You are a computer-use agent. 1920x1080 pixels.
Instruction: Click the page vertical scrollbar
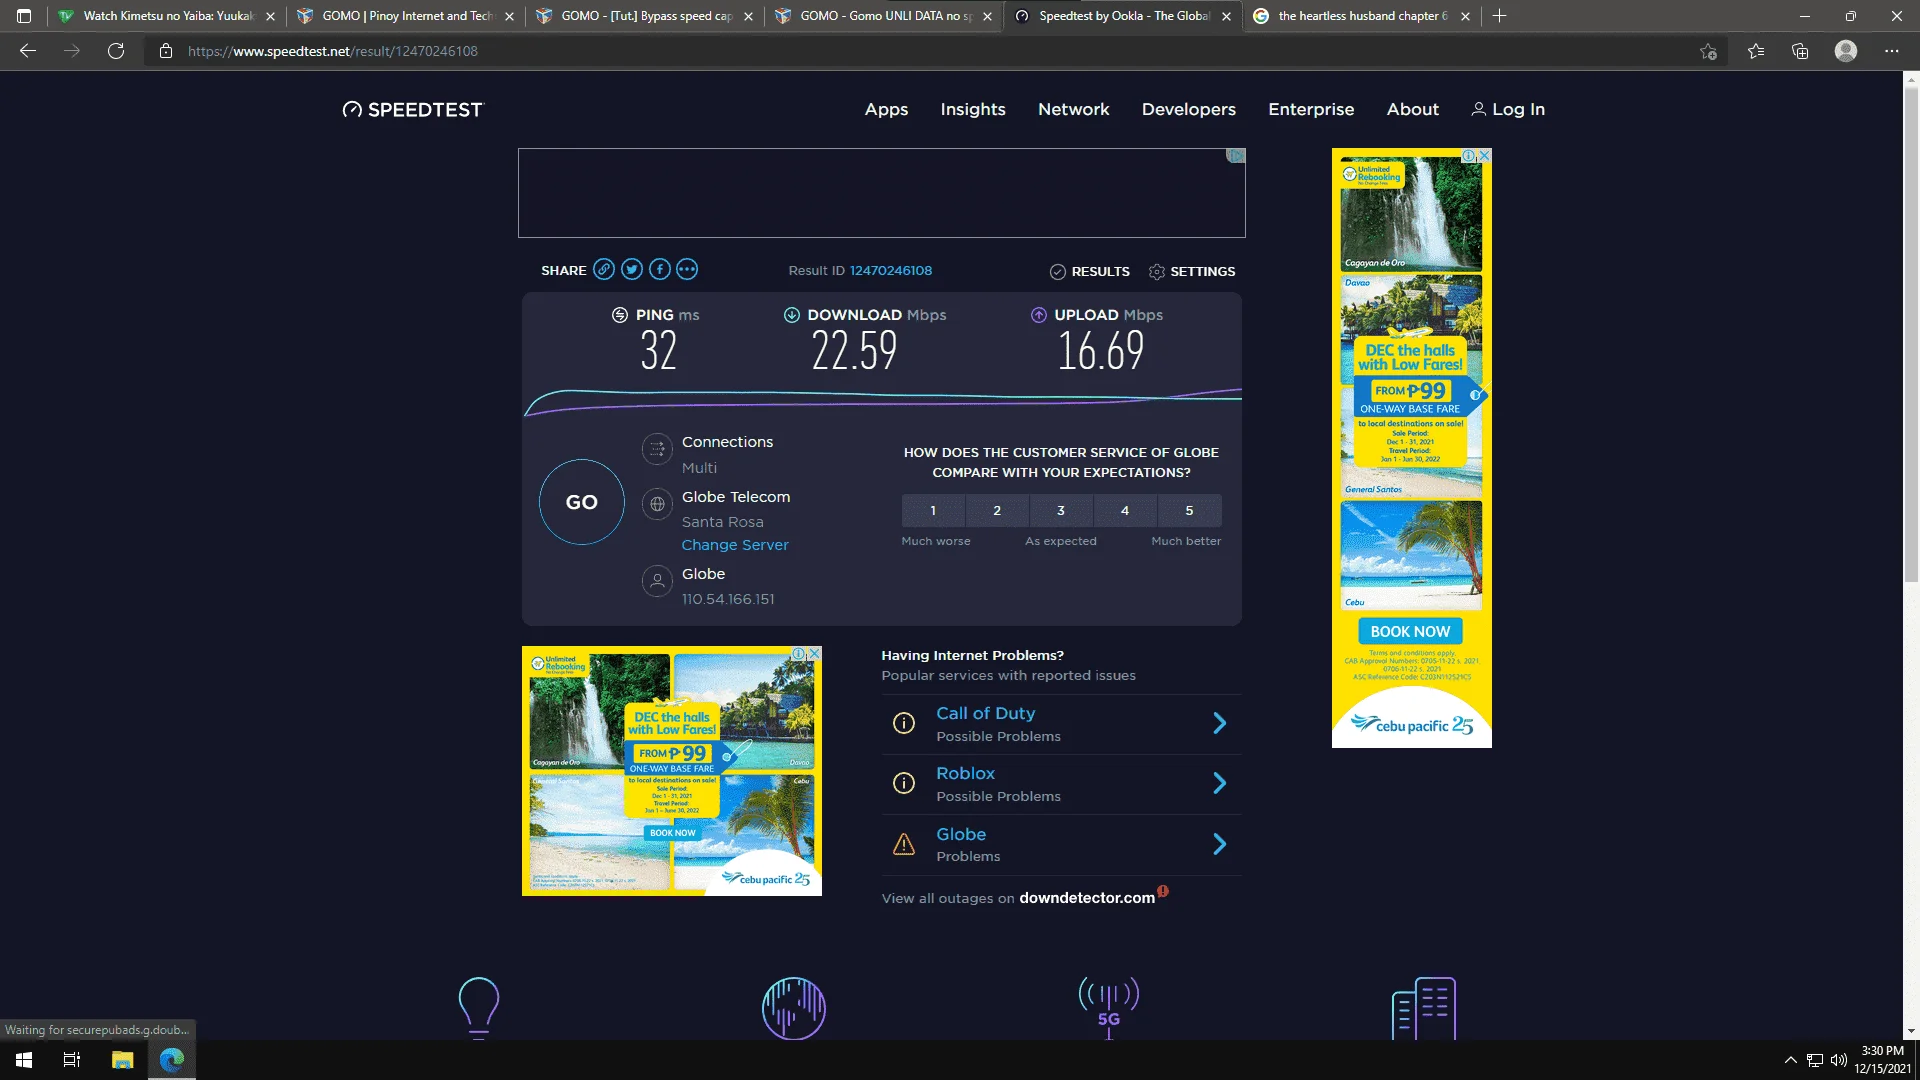(1911, 336)
